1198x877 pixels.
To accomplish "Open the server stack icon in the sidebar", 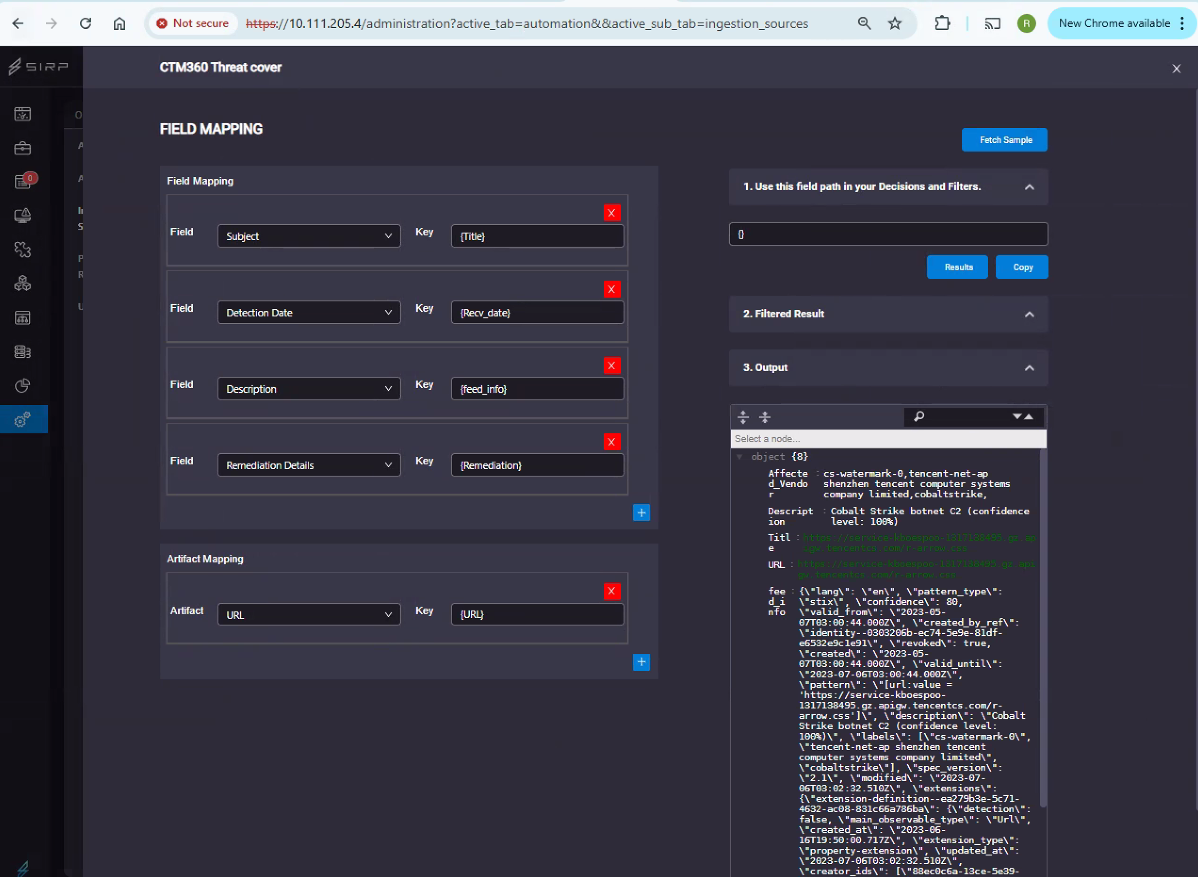I will click(23, 351).
